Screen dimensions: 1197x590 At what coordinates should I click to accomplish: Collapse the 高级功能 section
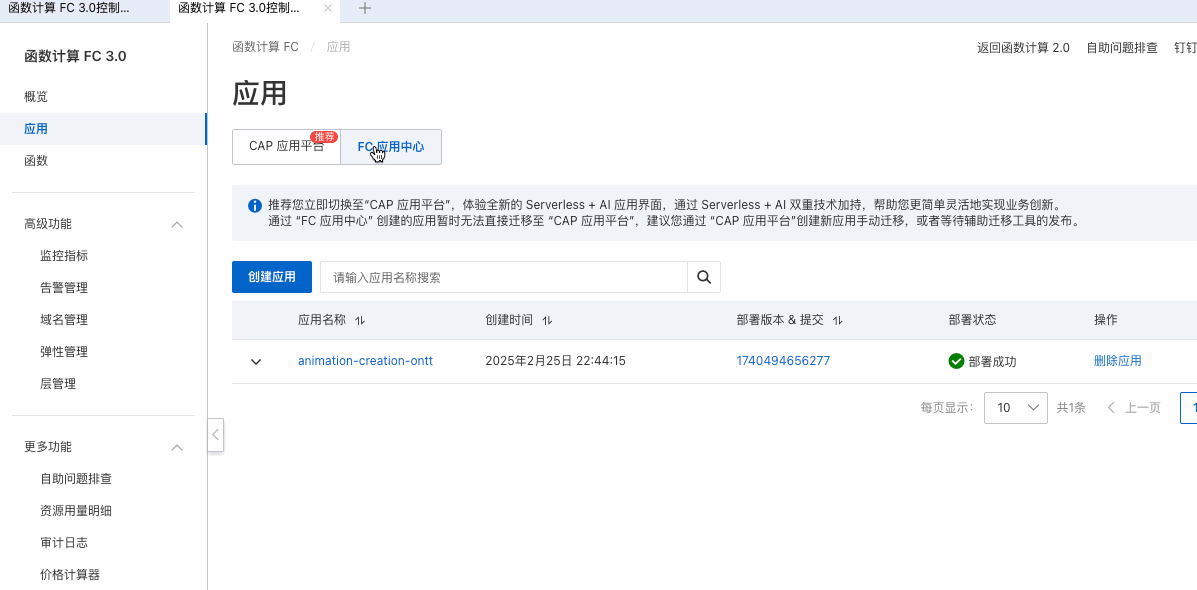pyautogui.click(x=177, y=224)
